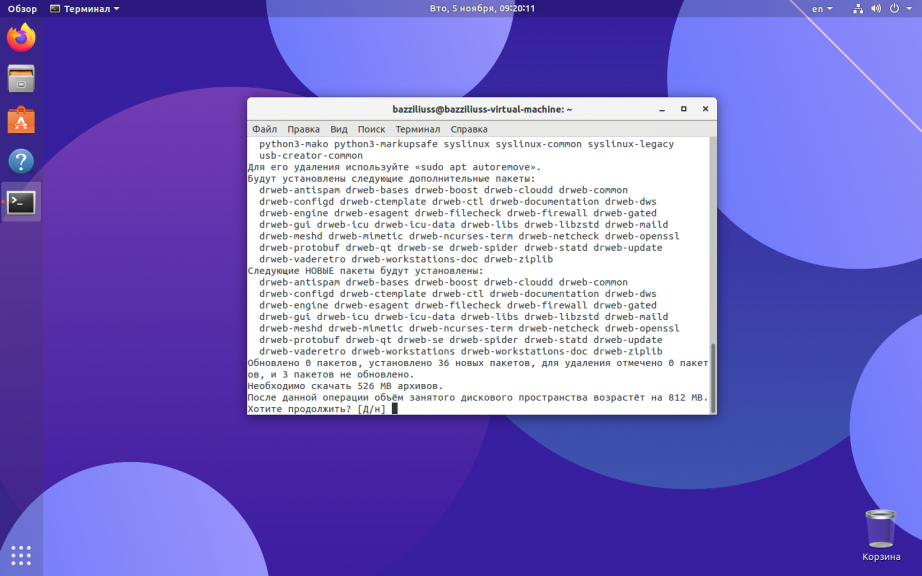The height and width of the screenshot is (576, 922).
Task: Open the power system menu icon
Action: pyautogui.click(x=894, y=9)
